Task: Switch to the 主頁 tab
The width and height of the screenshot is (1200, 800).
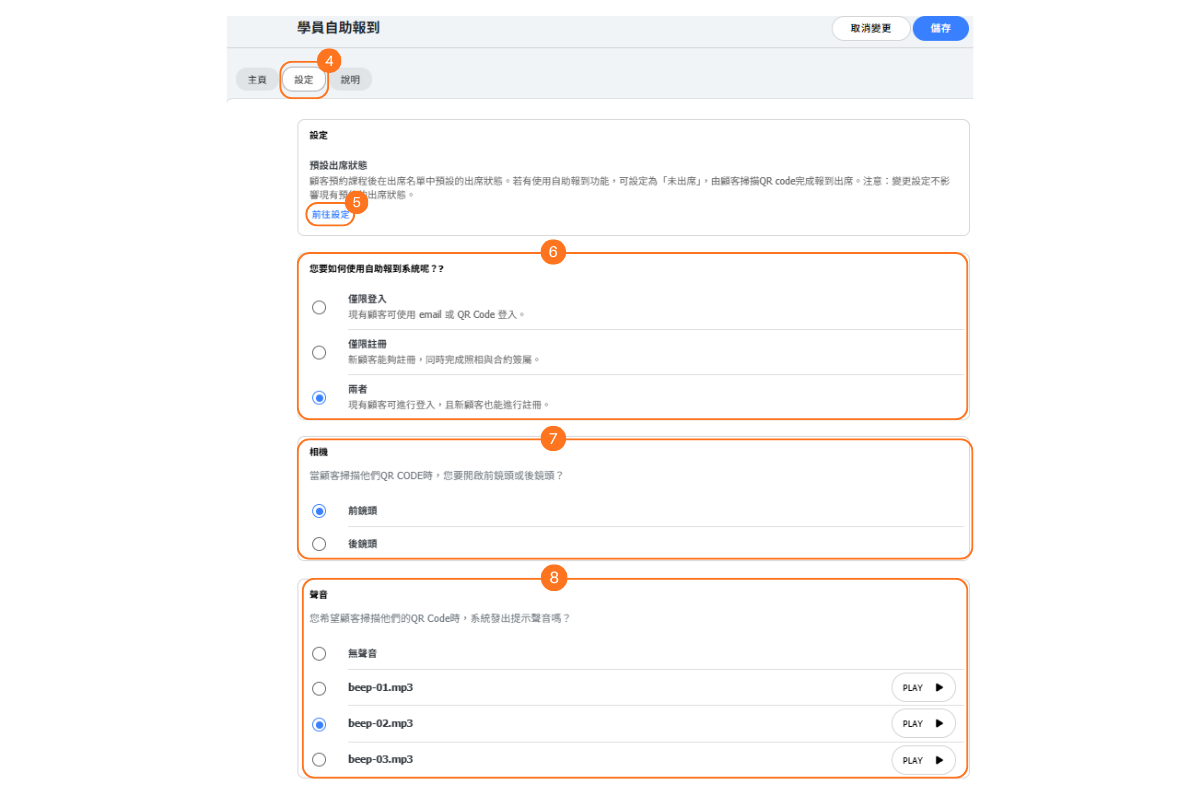Action: [257, 79]
